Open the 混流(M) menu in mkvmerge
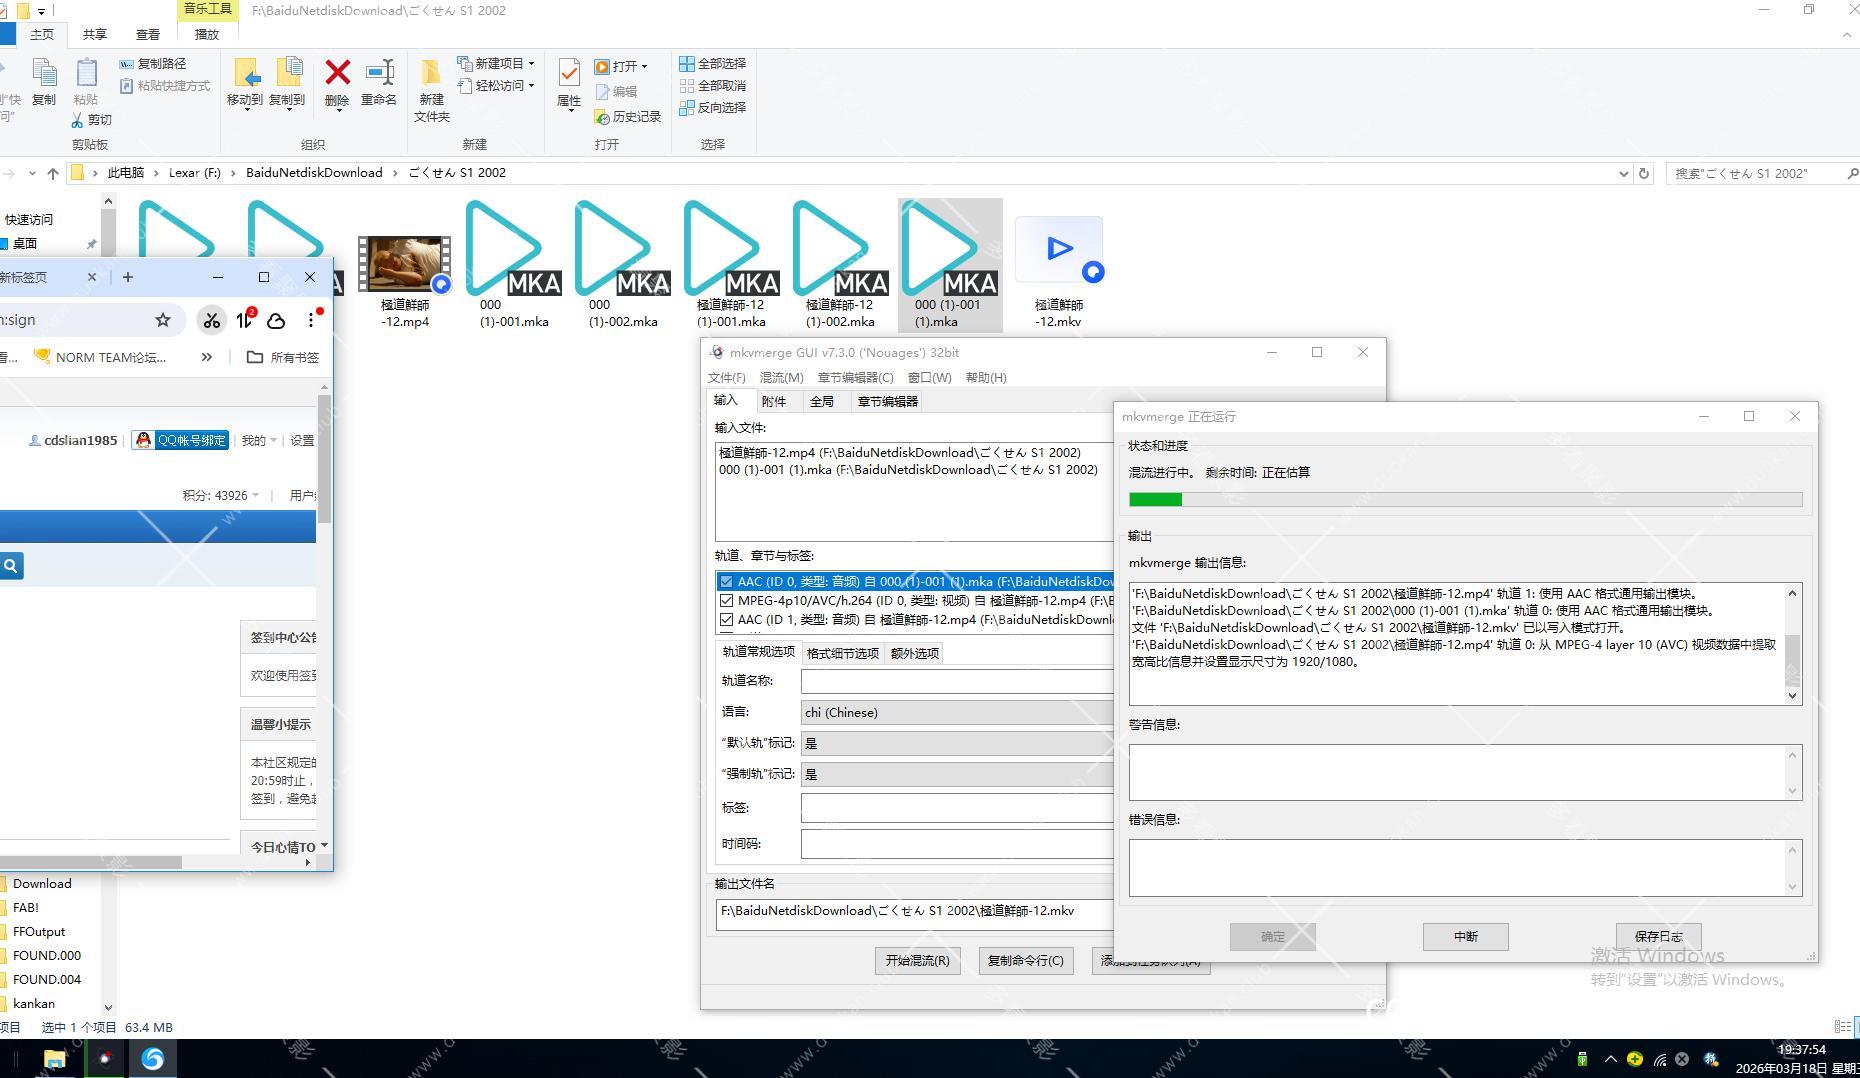Image resolution: width=1860 pixels, height=1078 pixels. click(x=780, y=377)
